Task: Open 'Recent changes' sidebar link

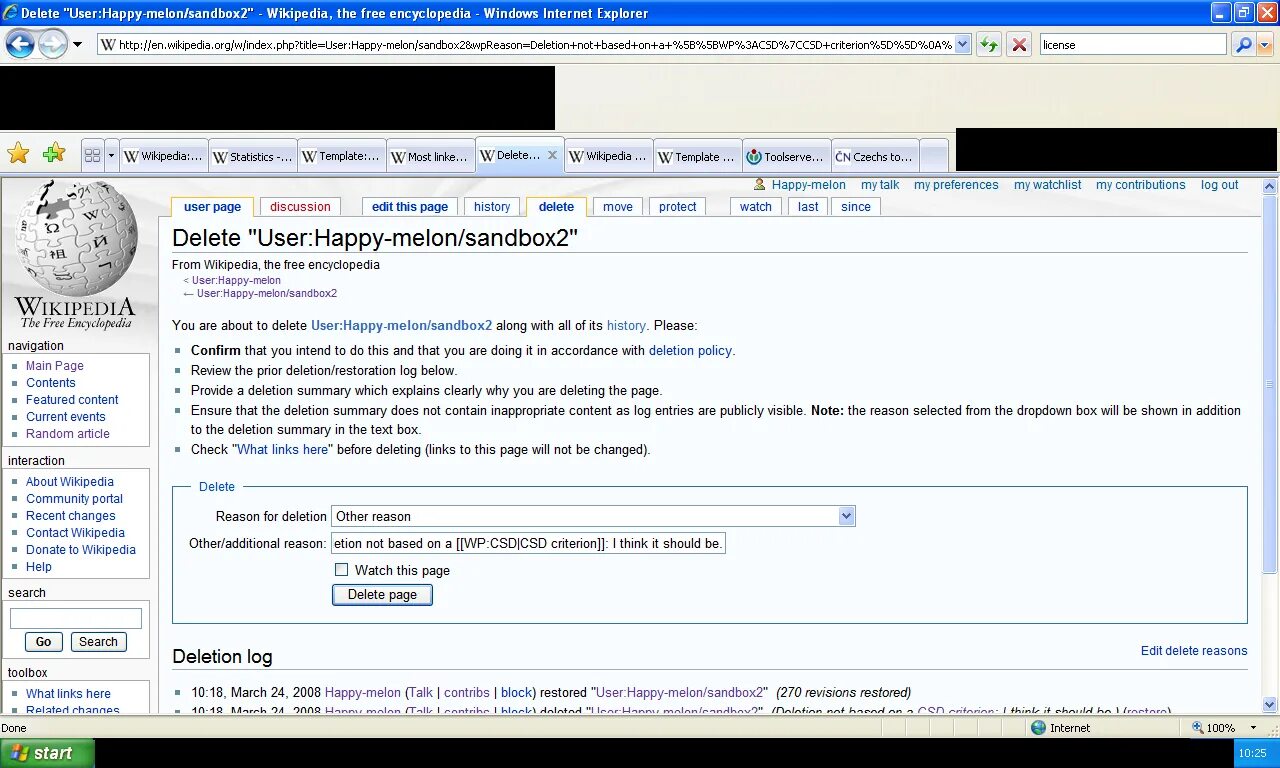Action: click(71, 516)
